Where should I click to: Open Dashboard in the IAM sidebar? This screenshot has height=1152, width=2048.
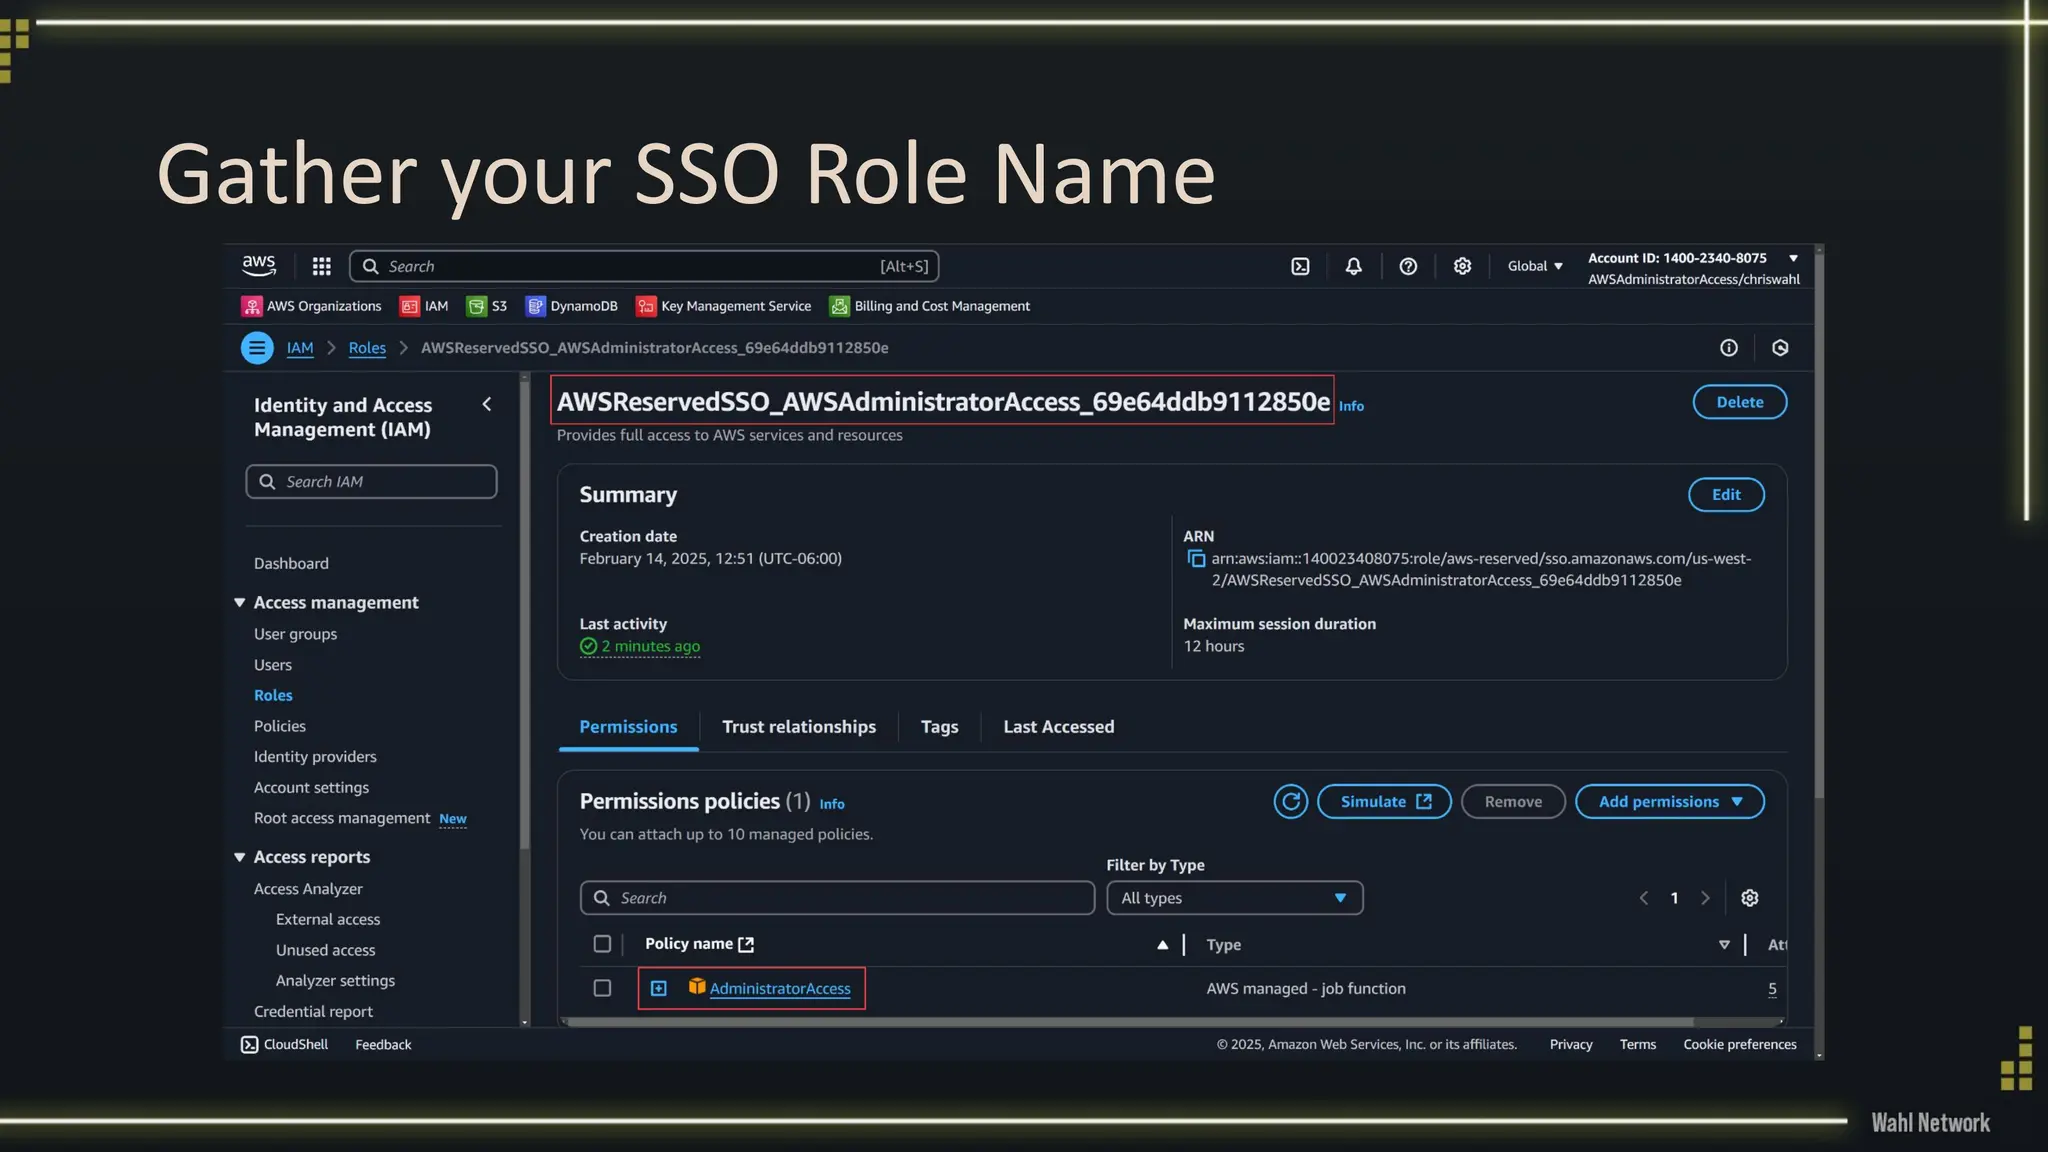(x=291, y=563)
